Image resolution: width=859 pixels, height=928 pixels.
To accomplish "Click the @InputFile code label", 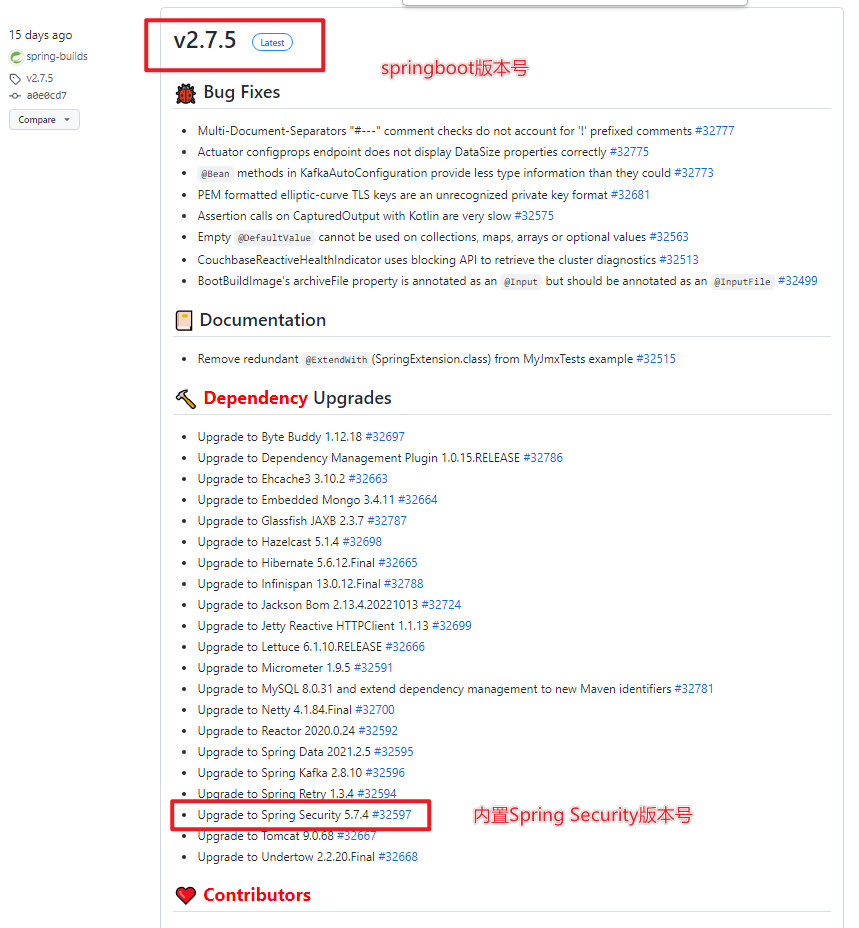I will (742, 282).
